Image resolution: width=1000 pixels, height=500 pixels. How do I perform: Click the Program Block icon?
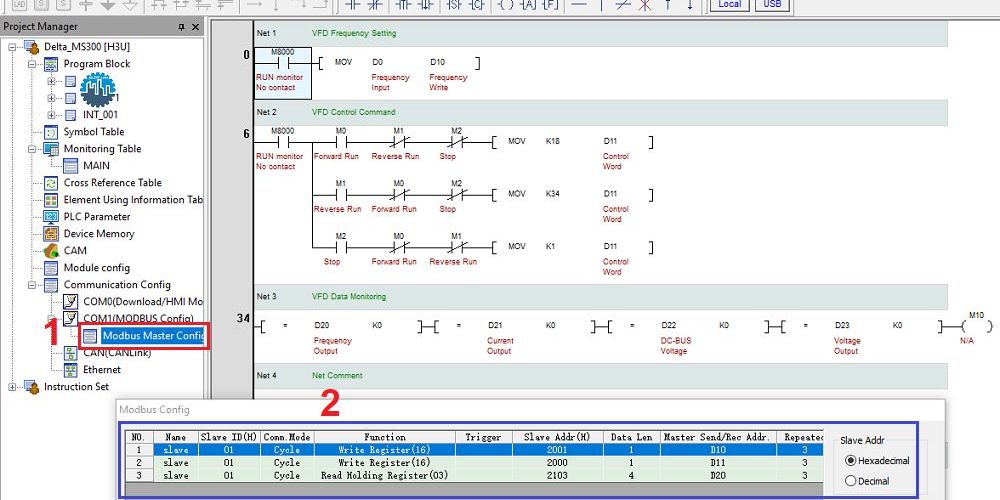point(51,64)
